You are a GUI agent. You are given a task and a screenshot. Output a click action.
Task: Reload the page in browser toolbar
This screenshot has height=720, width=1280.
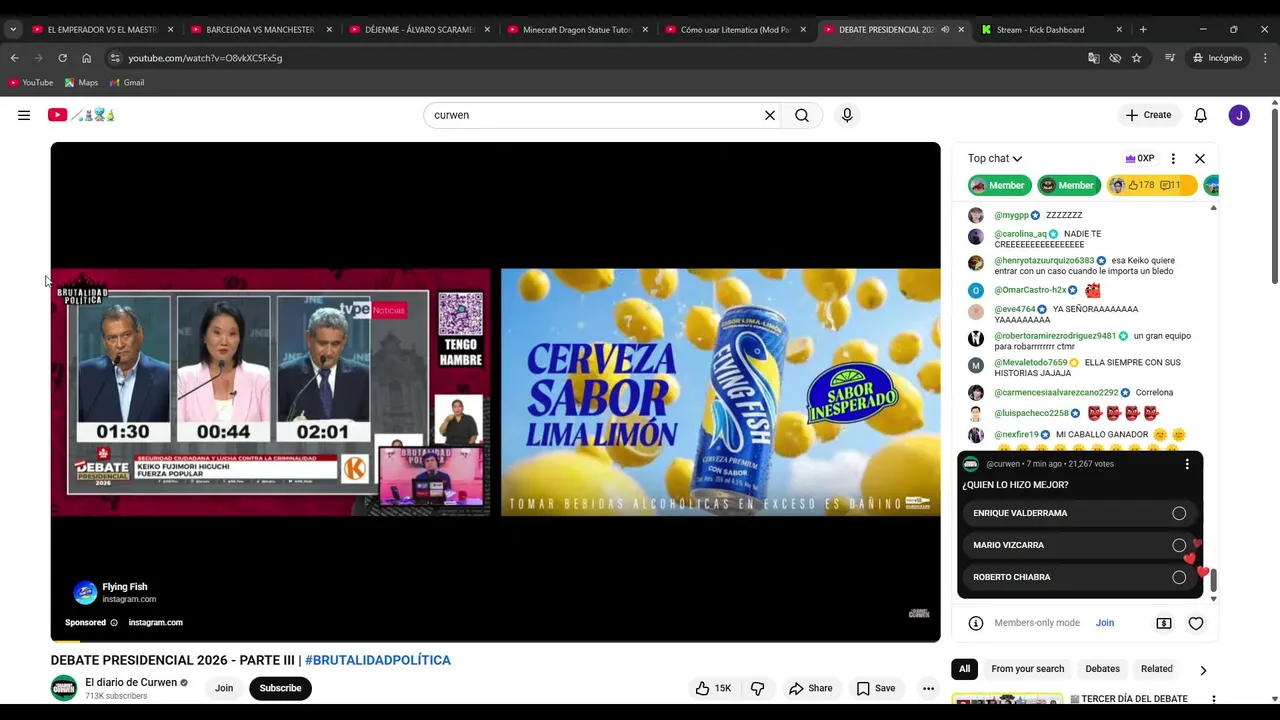62,58
